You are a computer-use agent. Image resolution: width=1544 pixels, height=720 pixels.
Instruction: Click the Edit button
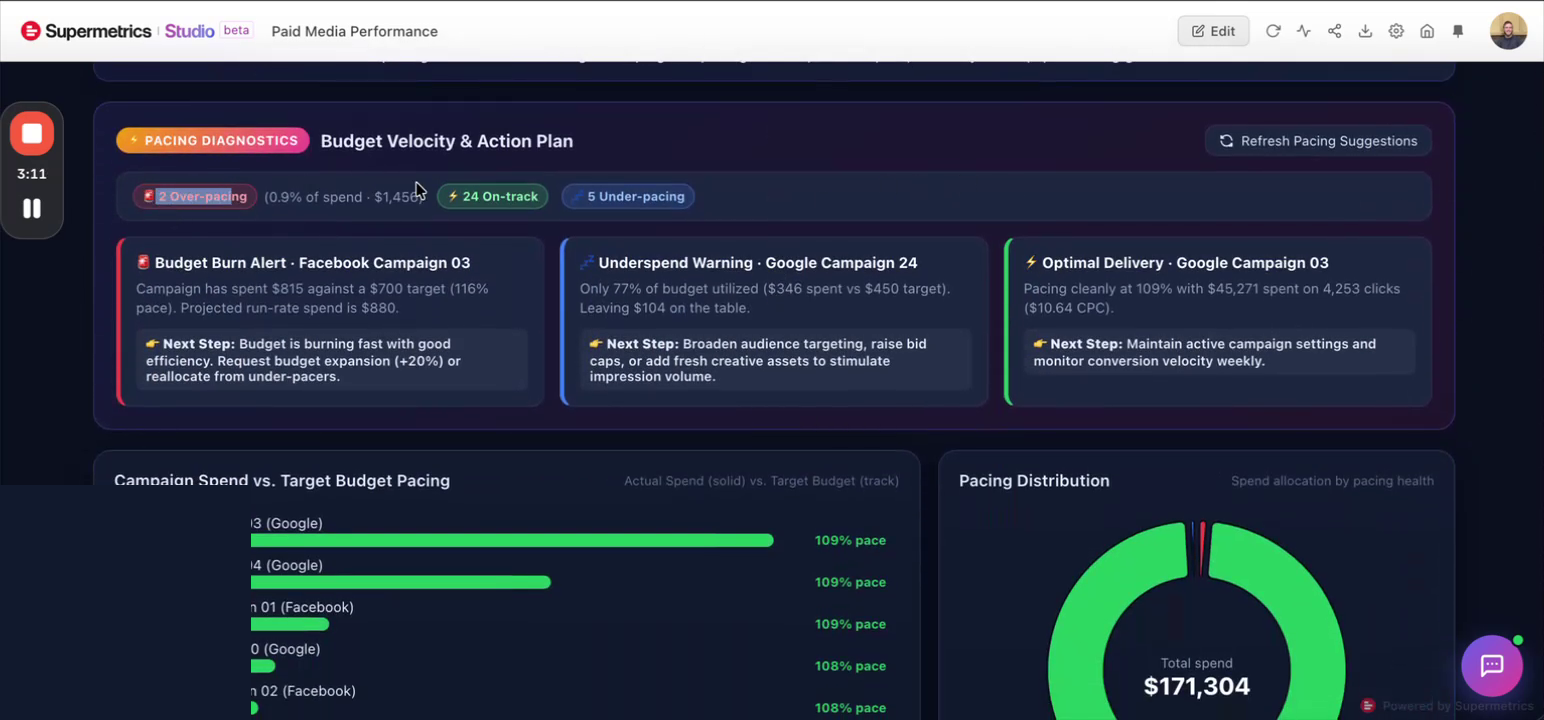pos(1213,31)
